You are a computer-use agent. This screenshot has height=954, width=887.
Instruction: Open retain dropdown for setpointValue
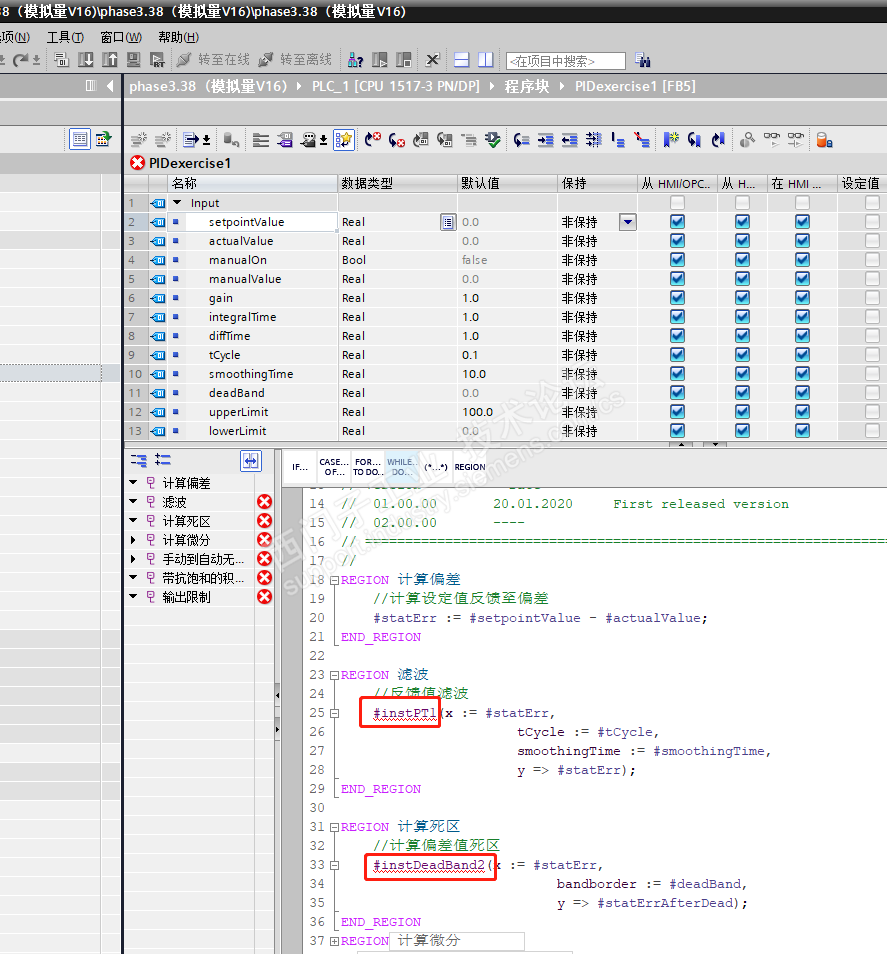627,222
